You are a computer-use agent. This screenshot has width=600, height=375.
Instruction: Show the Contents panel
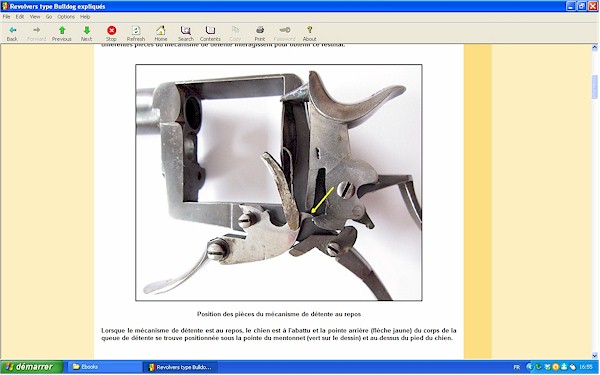click(x=210, y=33)
